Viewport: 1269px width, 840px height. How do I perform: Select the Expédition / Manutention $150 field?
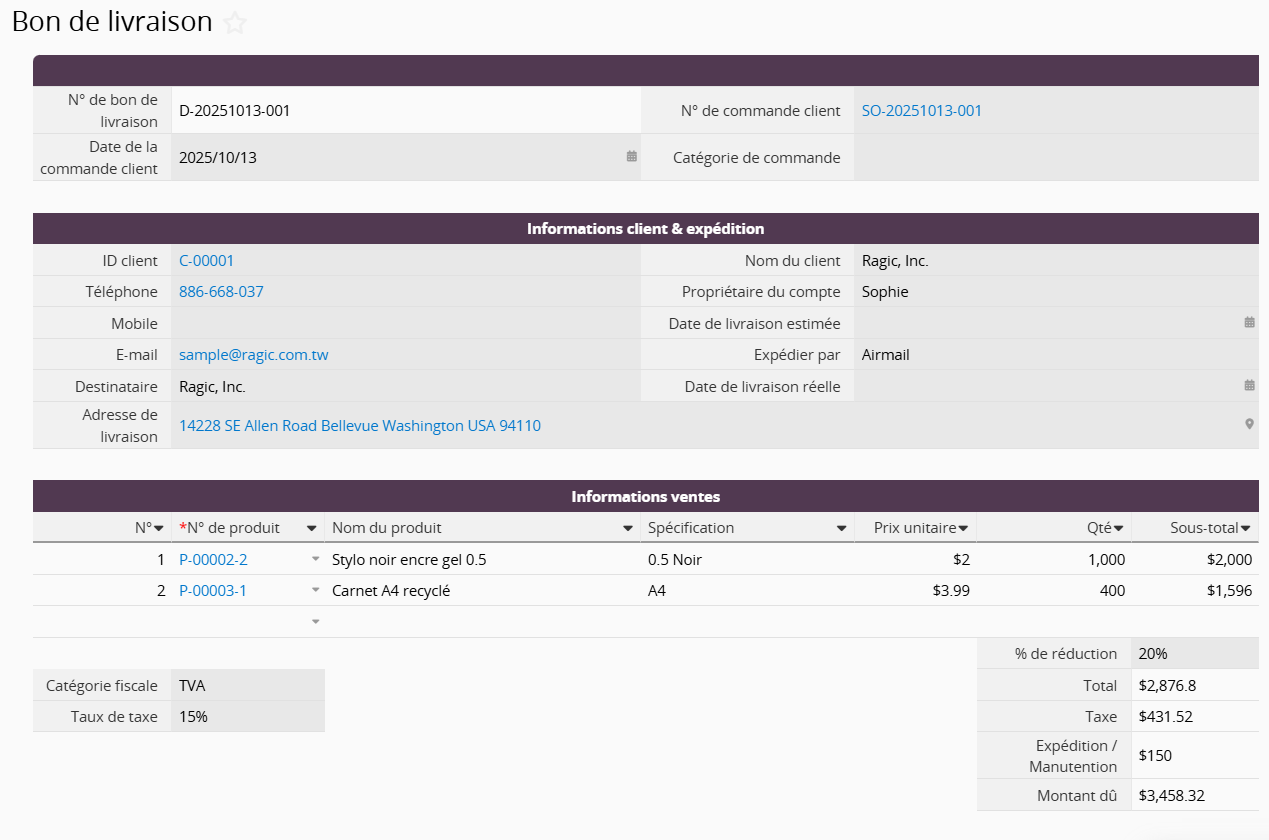click(x=1194, y=756)
